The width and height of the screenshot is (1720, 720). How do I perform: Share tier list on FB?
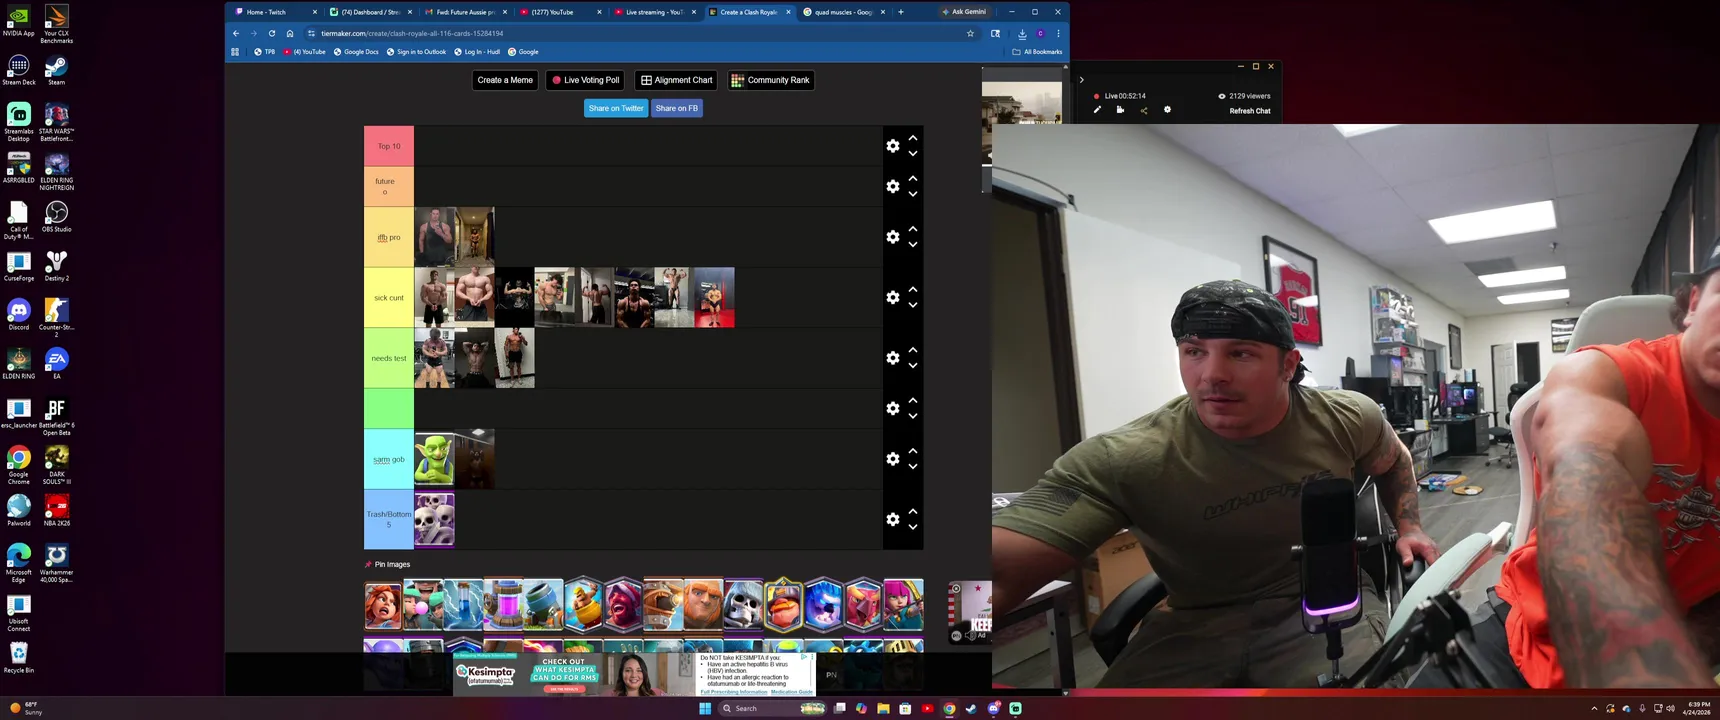pos(676,108)
